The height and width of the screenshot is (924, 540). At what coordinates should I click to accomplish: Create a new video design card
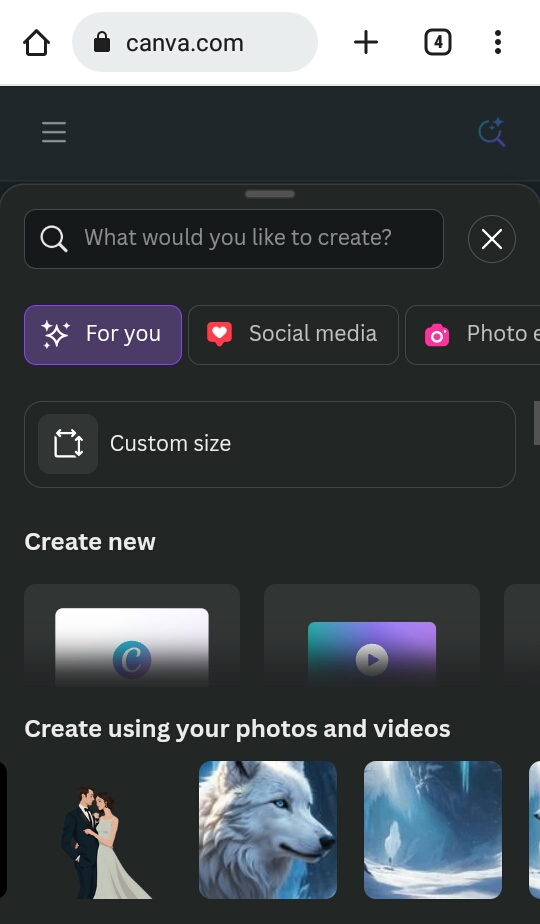point(371,635)
